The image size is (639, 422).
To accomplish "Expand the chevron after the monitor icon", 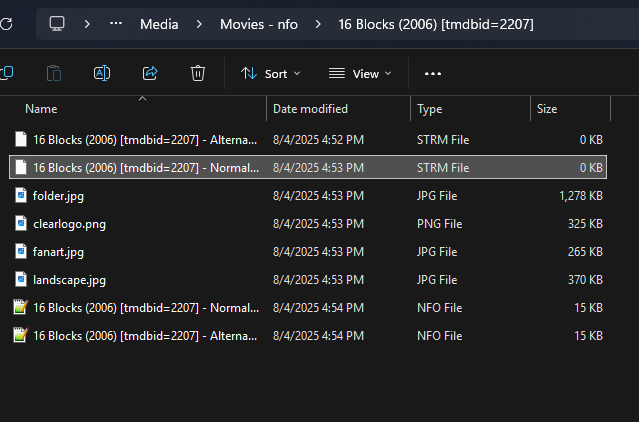I will (87, 23).
